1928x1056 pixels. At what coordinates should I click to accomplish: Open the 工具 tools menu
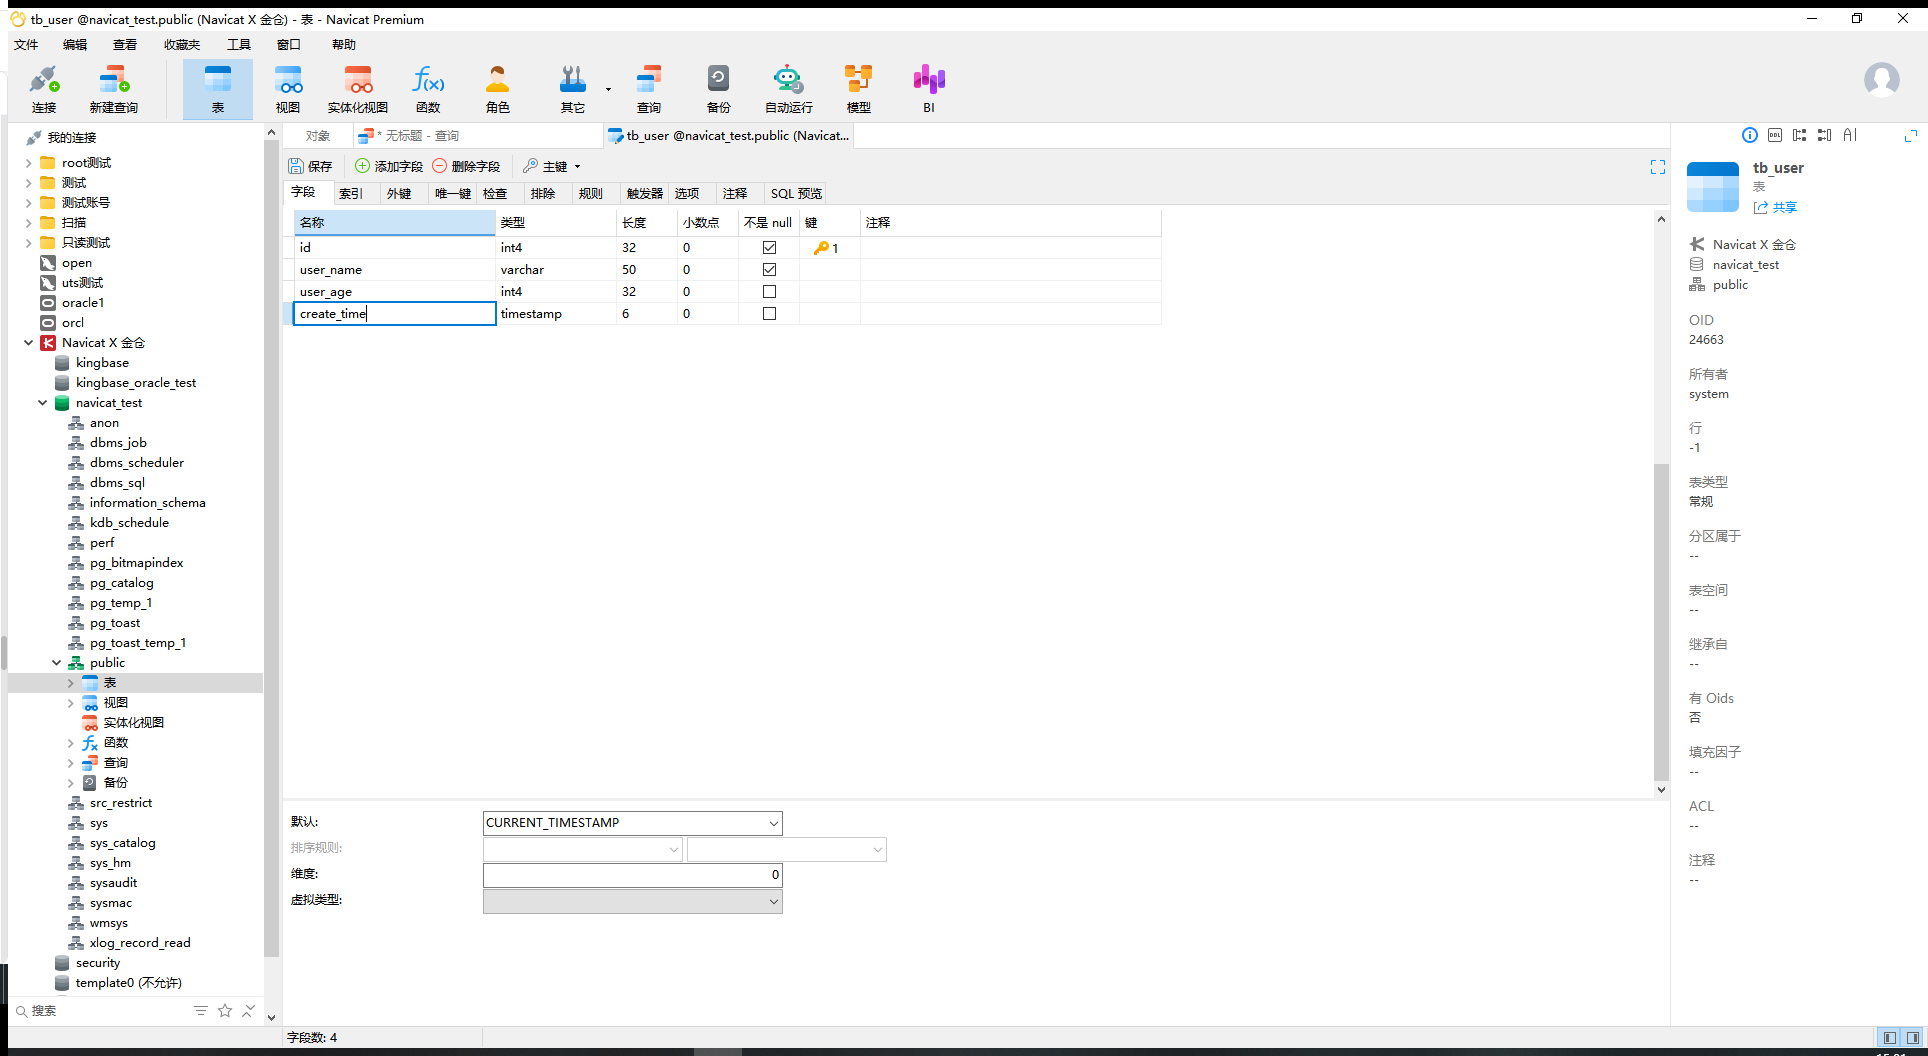pos(238,45)
